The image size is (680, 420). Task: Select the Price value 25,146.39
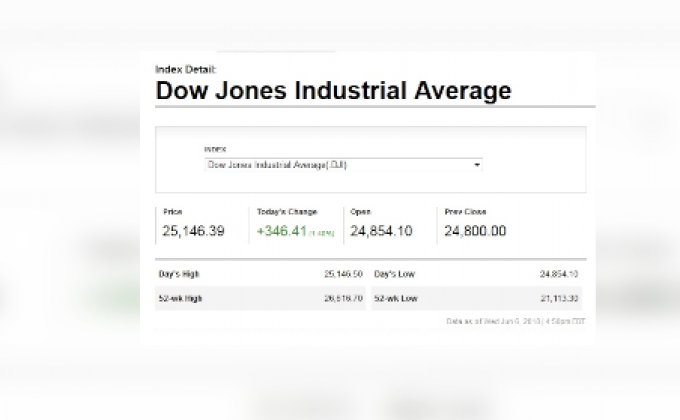pyautogui.click(x=193, y=231)
